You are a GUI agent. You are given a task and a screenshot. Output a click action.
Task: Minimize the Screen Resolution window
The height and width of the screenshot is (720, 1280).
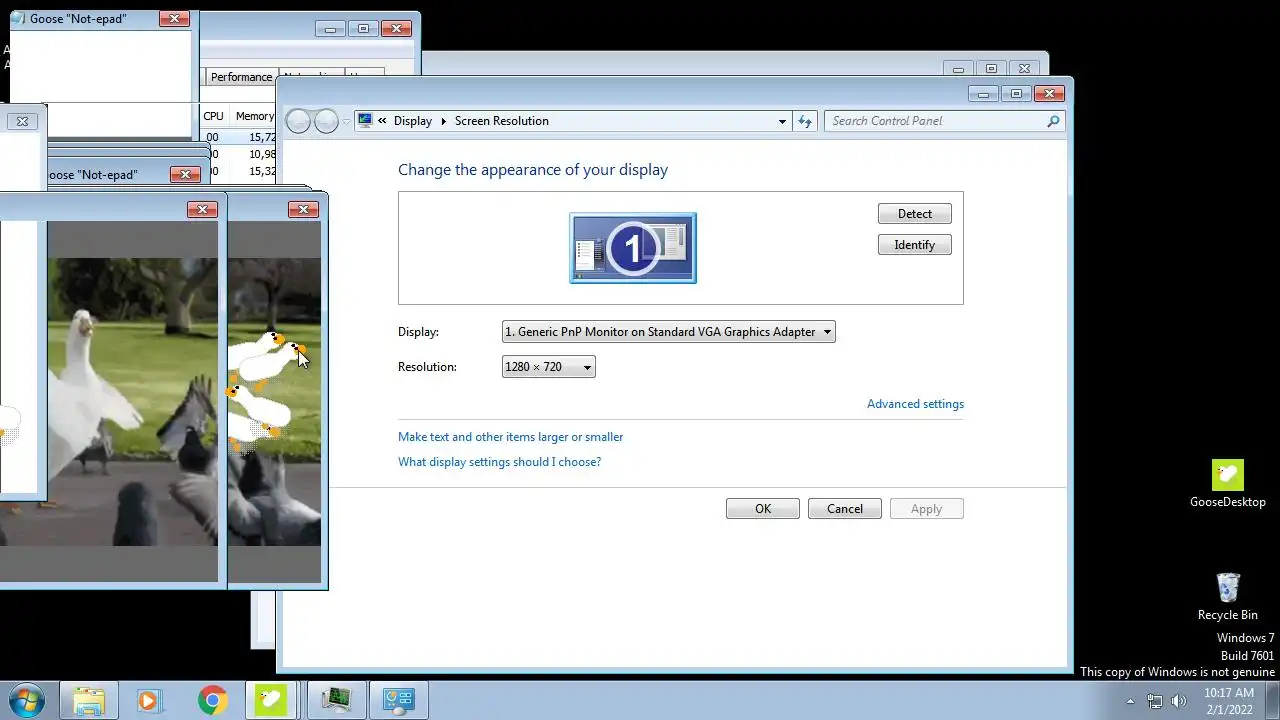point(983,94)
